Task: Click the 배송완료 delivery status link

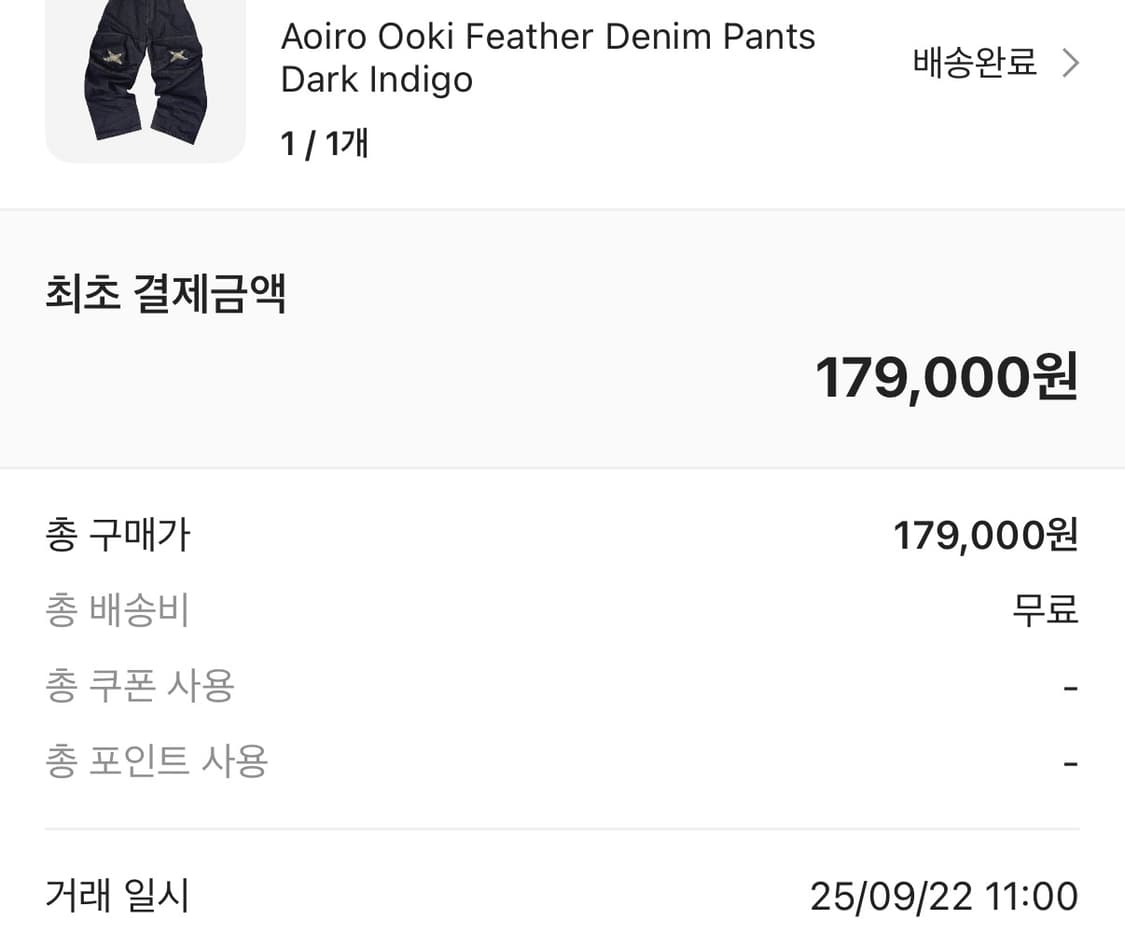Action: point(974,62)
